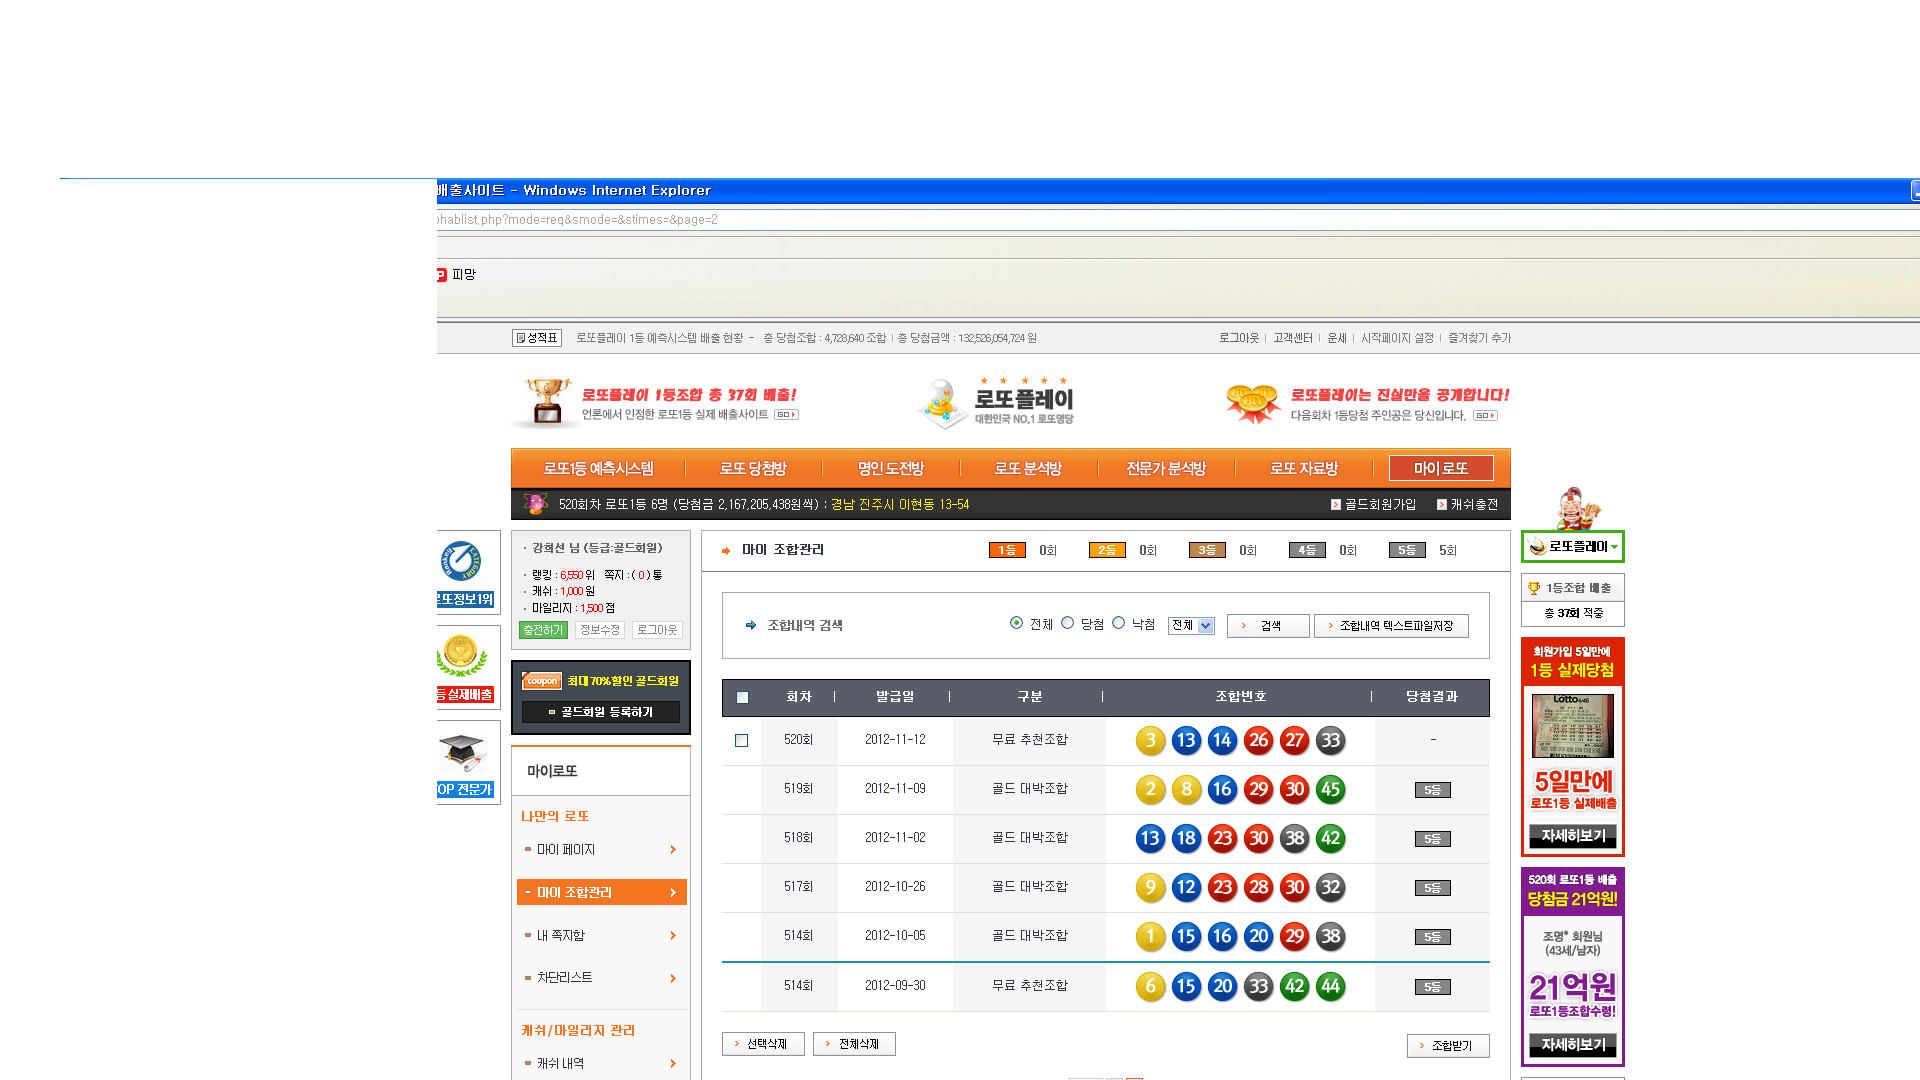Viewport: 1920px width, 1080px height.
Task: Check the select-all checkbox in table header
Action: (742, 698)
